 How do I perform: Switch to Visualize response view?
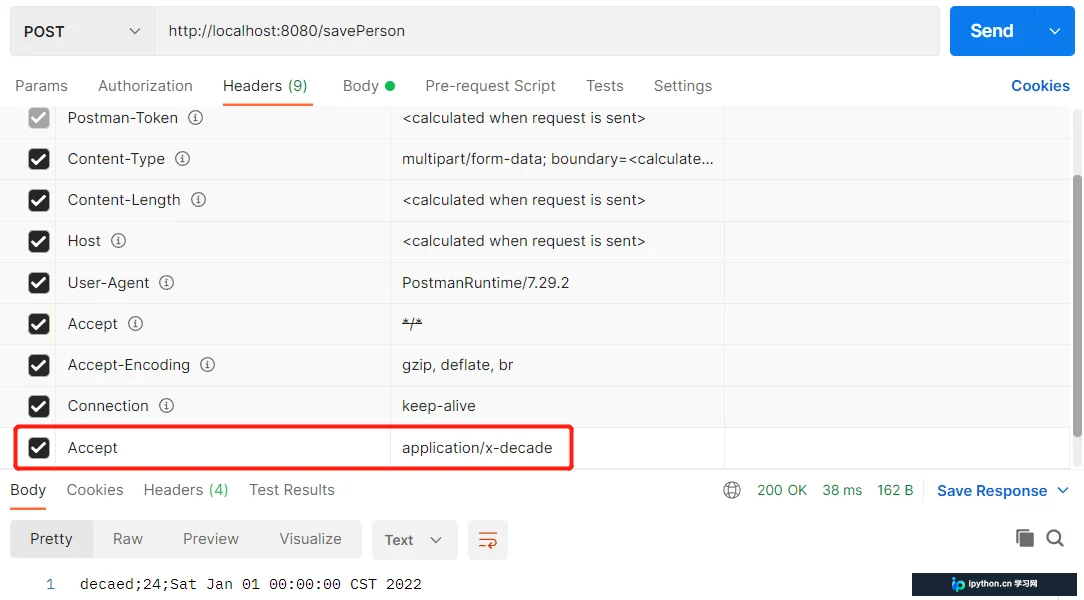click(310, 539)
